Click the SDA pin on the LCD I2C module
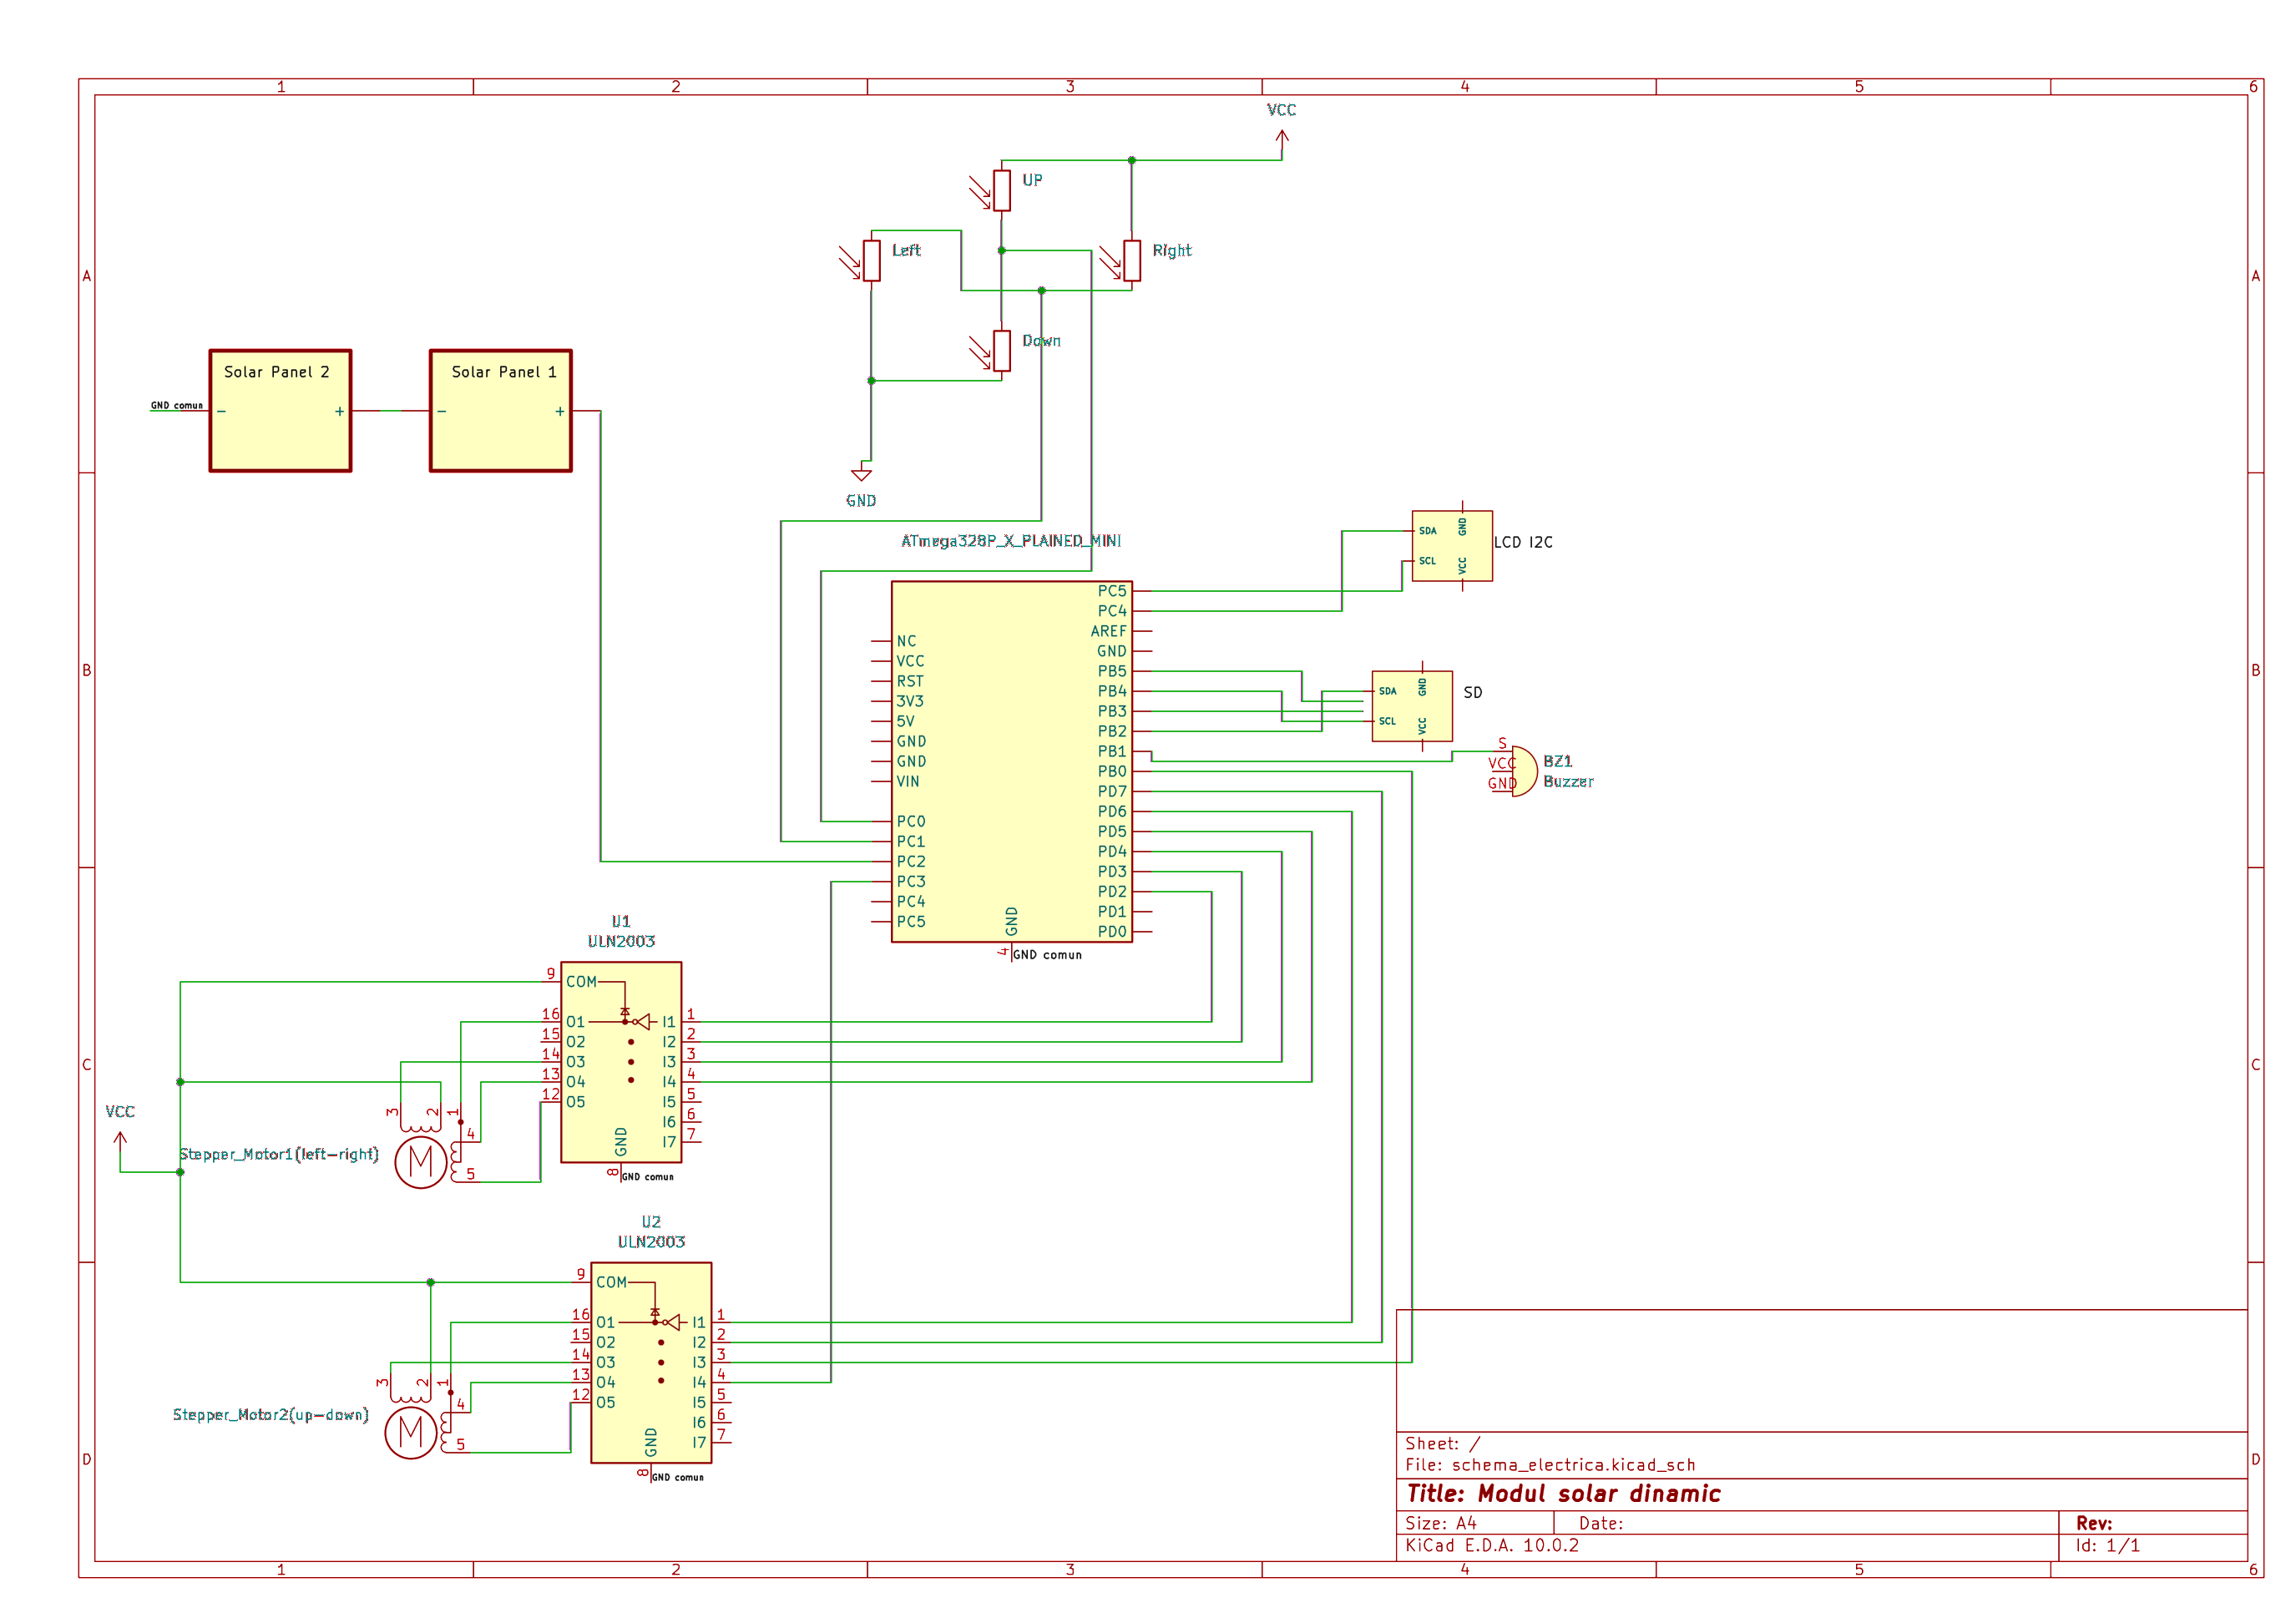 pyautogui.click(x=1428, y=531)
